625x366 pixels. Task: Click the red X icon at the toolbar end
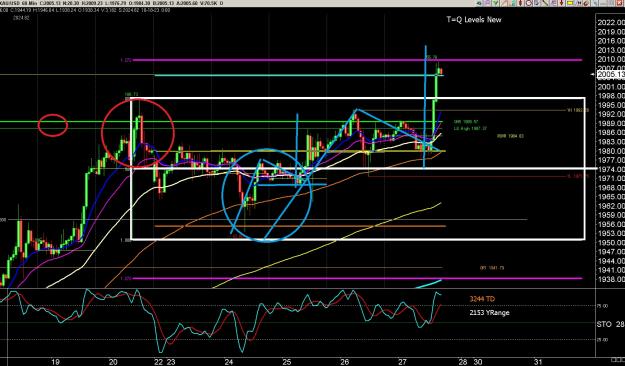619,3
